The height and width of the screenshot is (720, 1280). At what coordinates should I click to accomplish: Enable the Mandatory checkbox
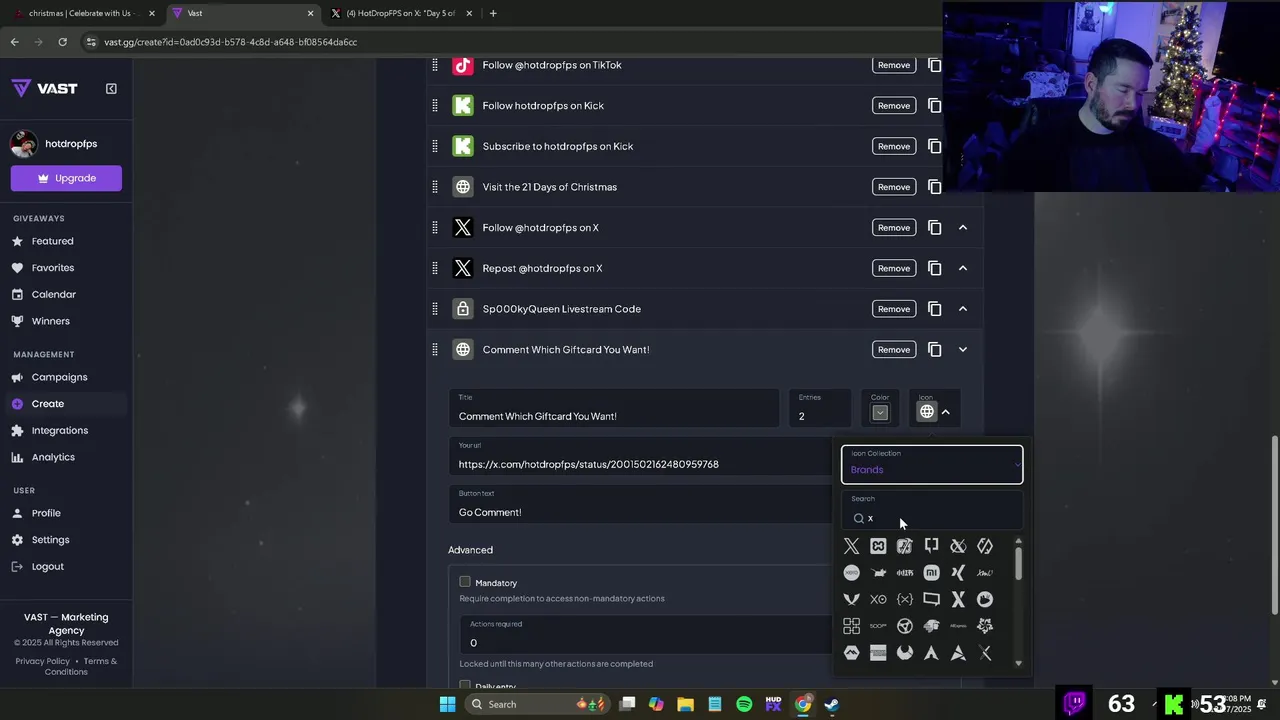tap(465, 581)
